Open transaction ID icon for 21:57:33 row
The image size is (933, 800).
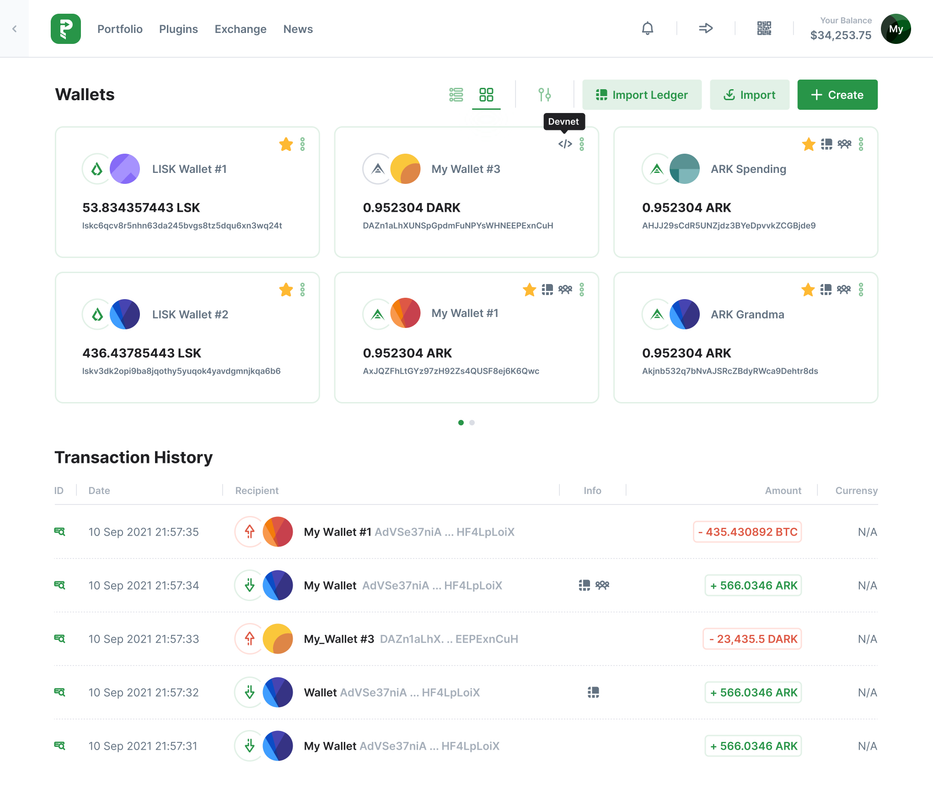coord(60,639)
